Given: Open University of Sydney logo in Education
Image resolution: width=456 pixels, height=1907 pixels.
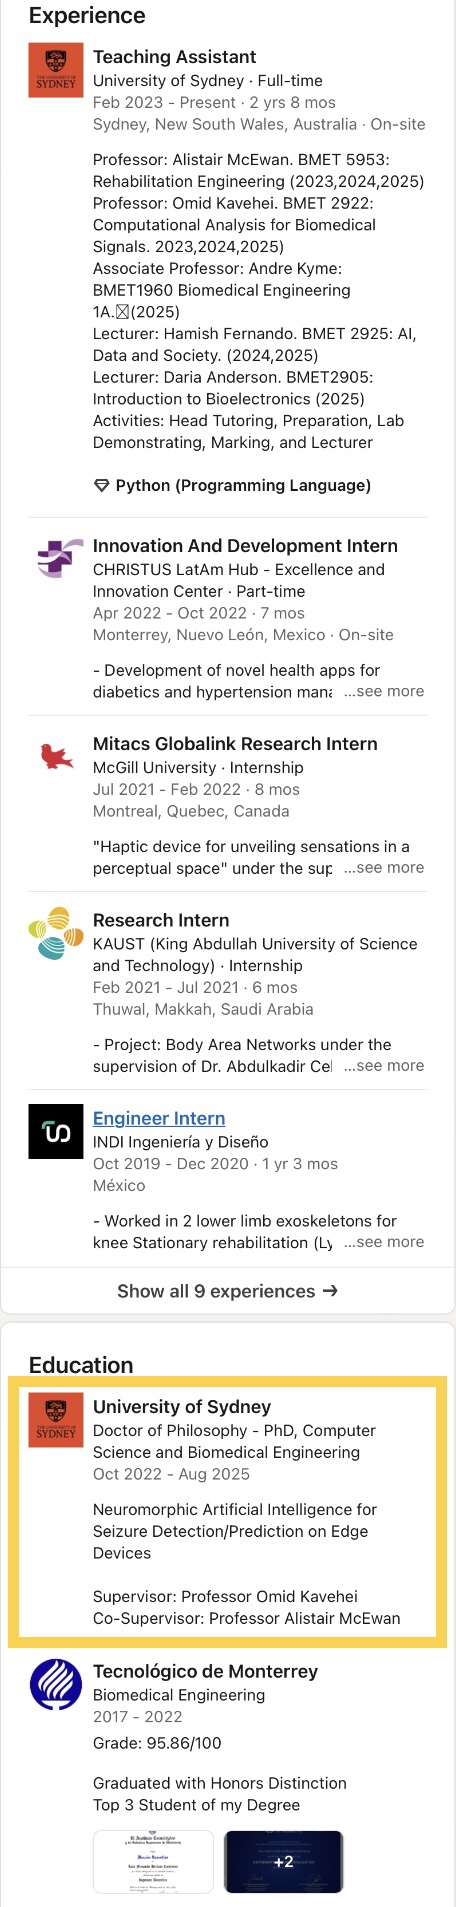Looking at the screenshot, I should click(56, 1420).
